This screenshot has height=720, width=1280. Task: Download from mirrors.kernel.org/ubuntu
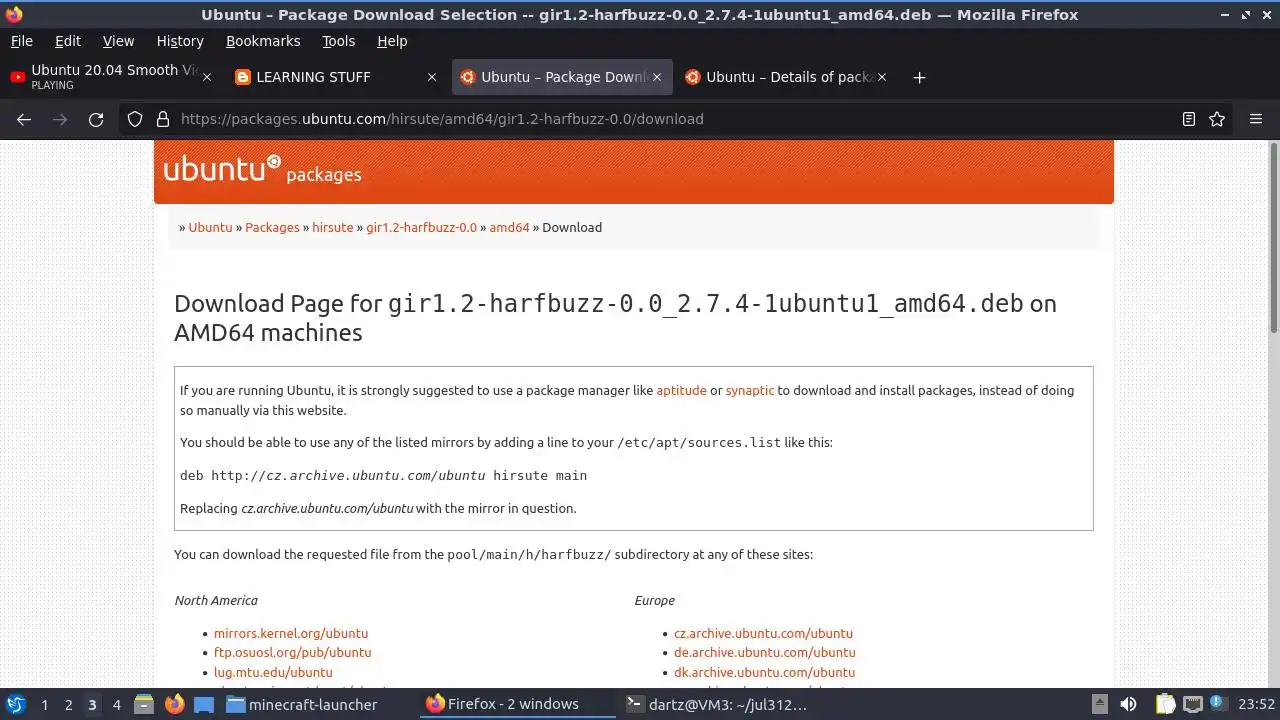coord(291,633)
